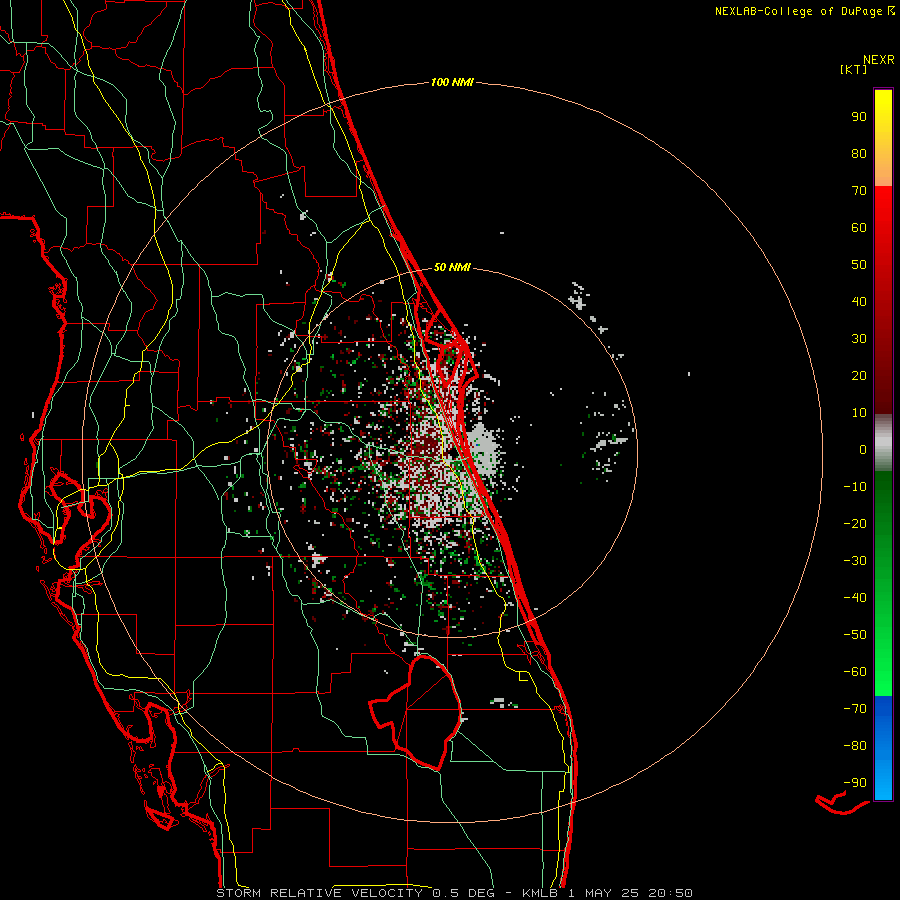Viewport: 900px width, 900px height.
Task: Click the positive 10 scale value
Action: [x=859, y=413]
